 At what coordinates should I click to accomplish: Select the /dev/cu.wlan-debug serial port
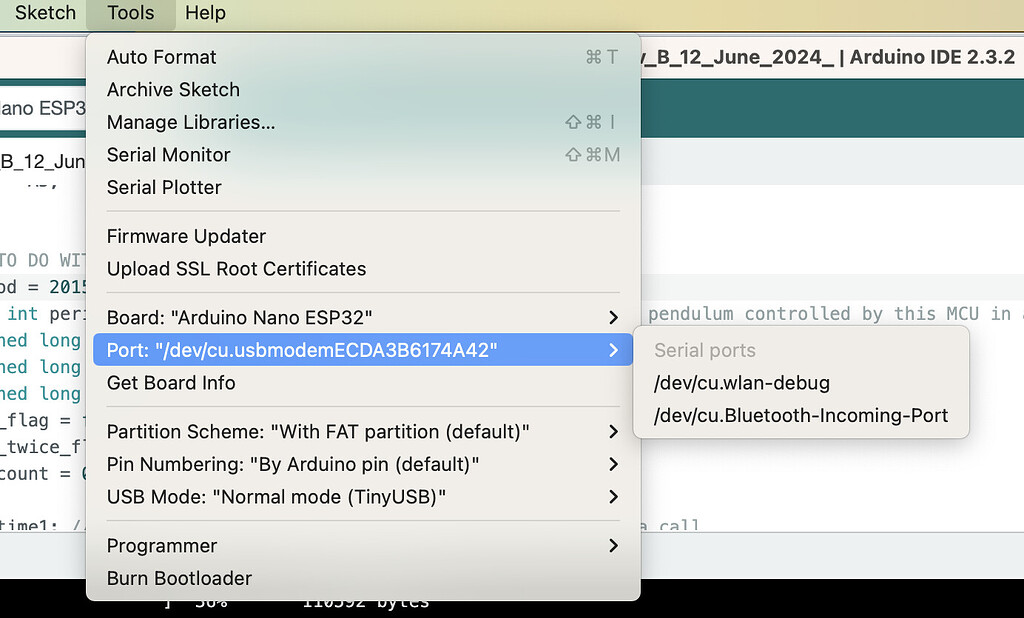tap(742, 382)
